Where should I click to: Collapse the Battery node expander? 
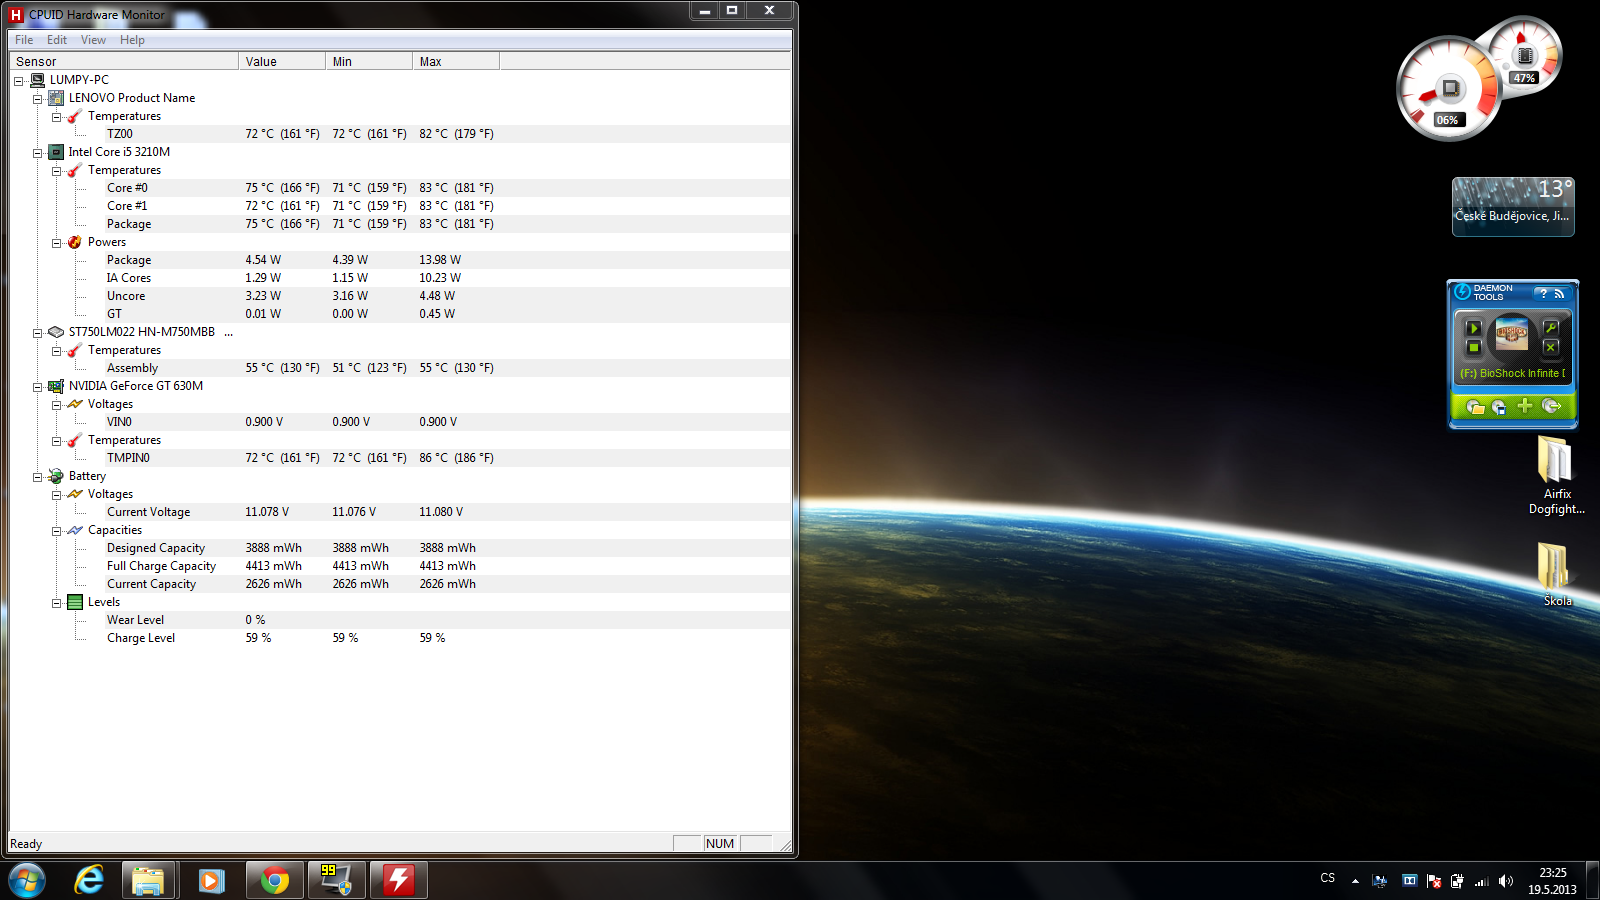[37, 477]
